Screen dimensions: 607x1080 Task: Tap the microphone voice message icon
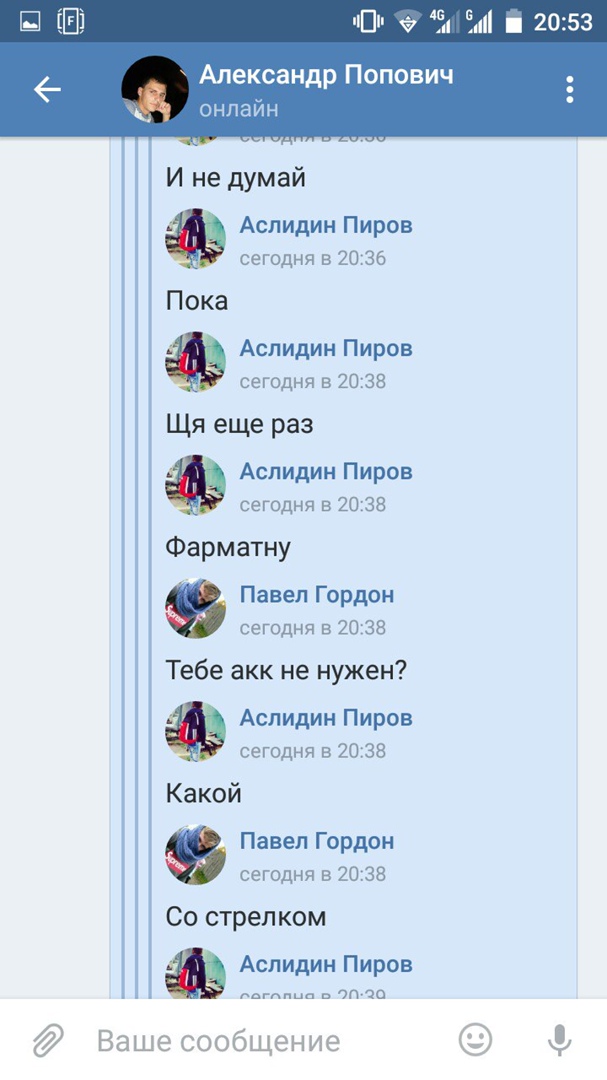559,1040
